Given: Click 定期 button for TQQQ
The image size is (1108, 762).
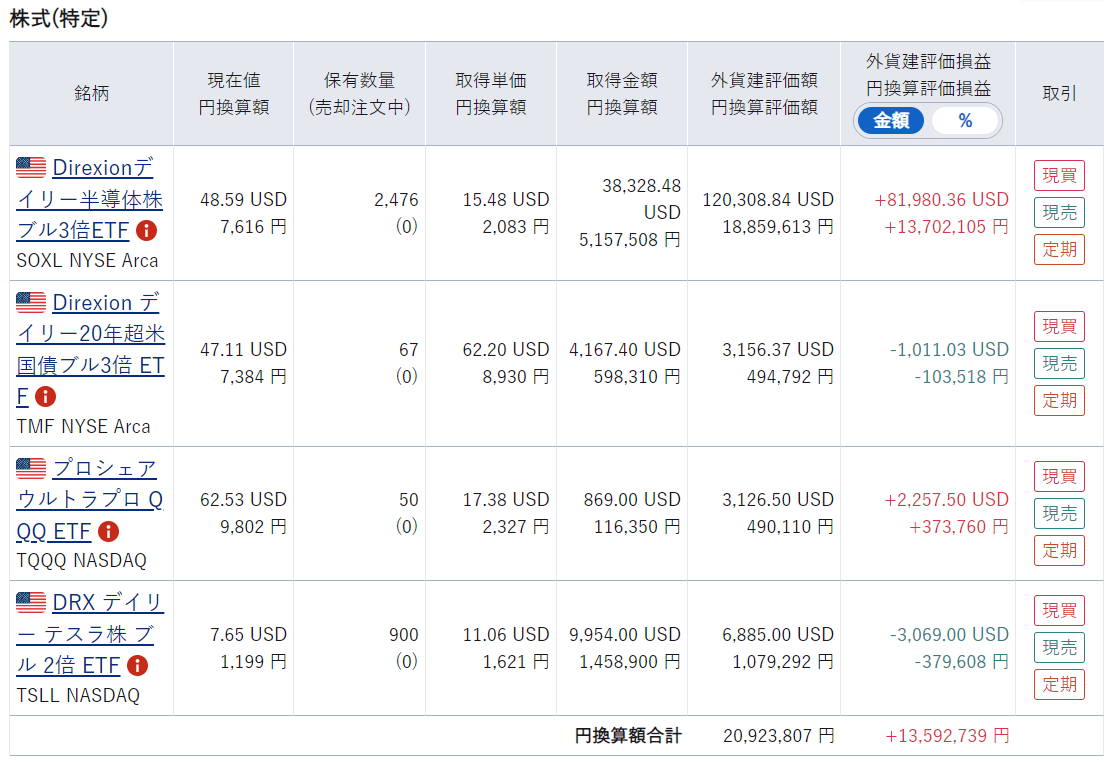Looking at the screenshot, I should tap(1059, 550).
